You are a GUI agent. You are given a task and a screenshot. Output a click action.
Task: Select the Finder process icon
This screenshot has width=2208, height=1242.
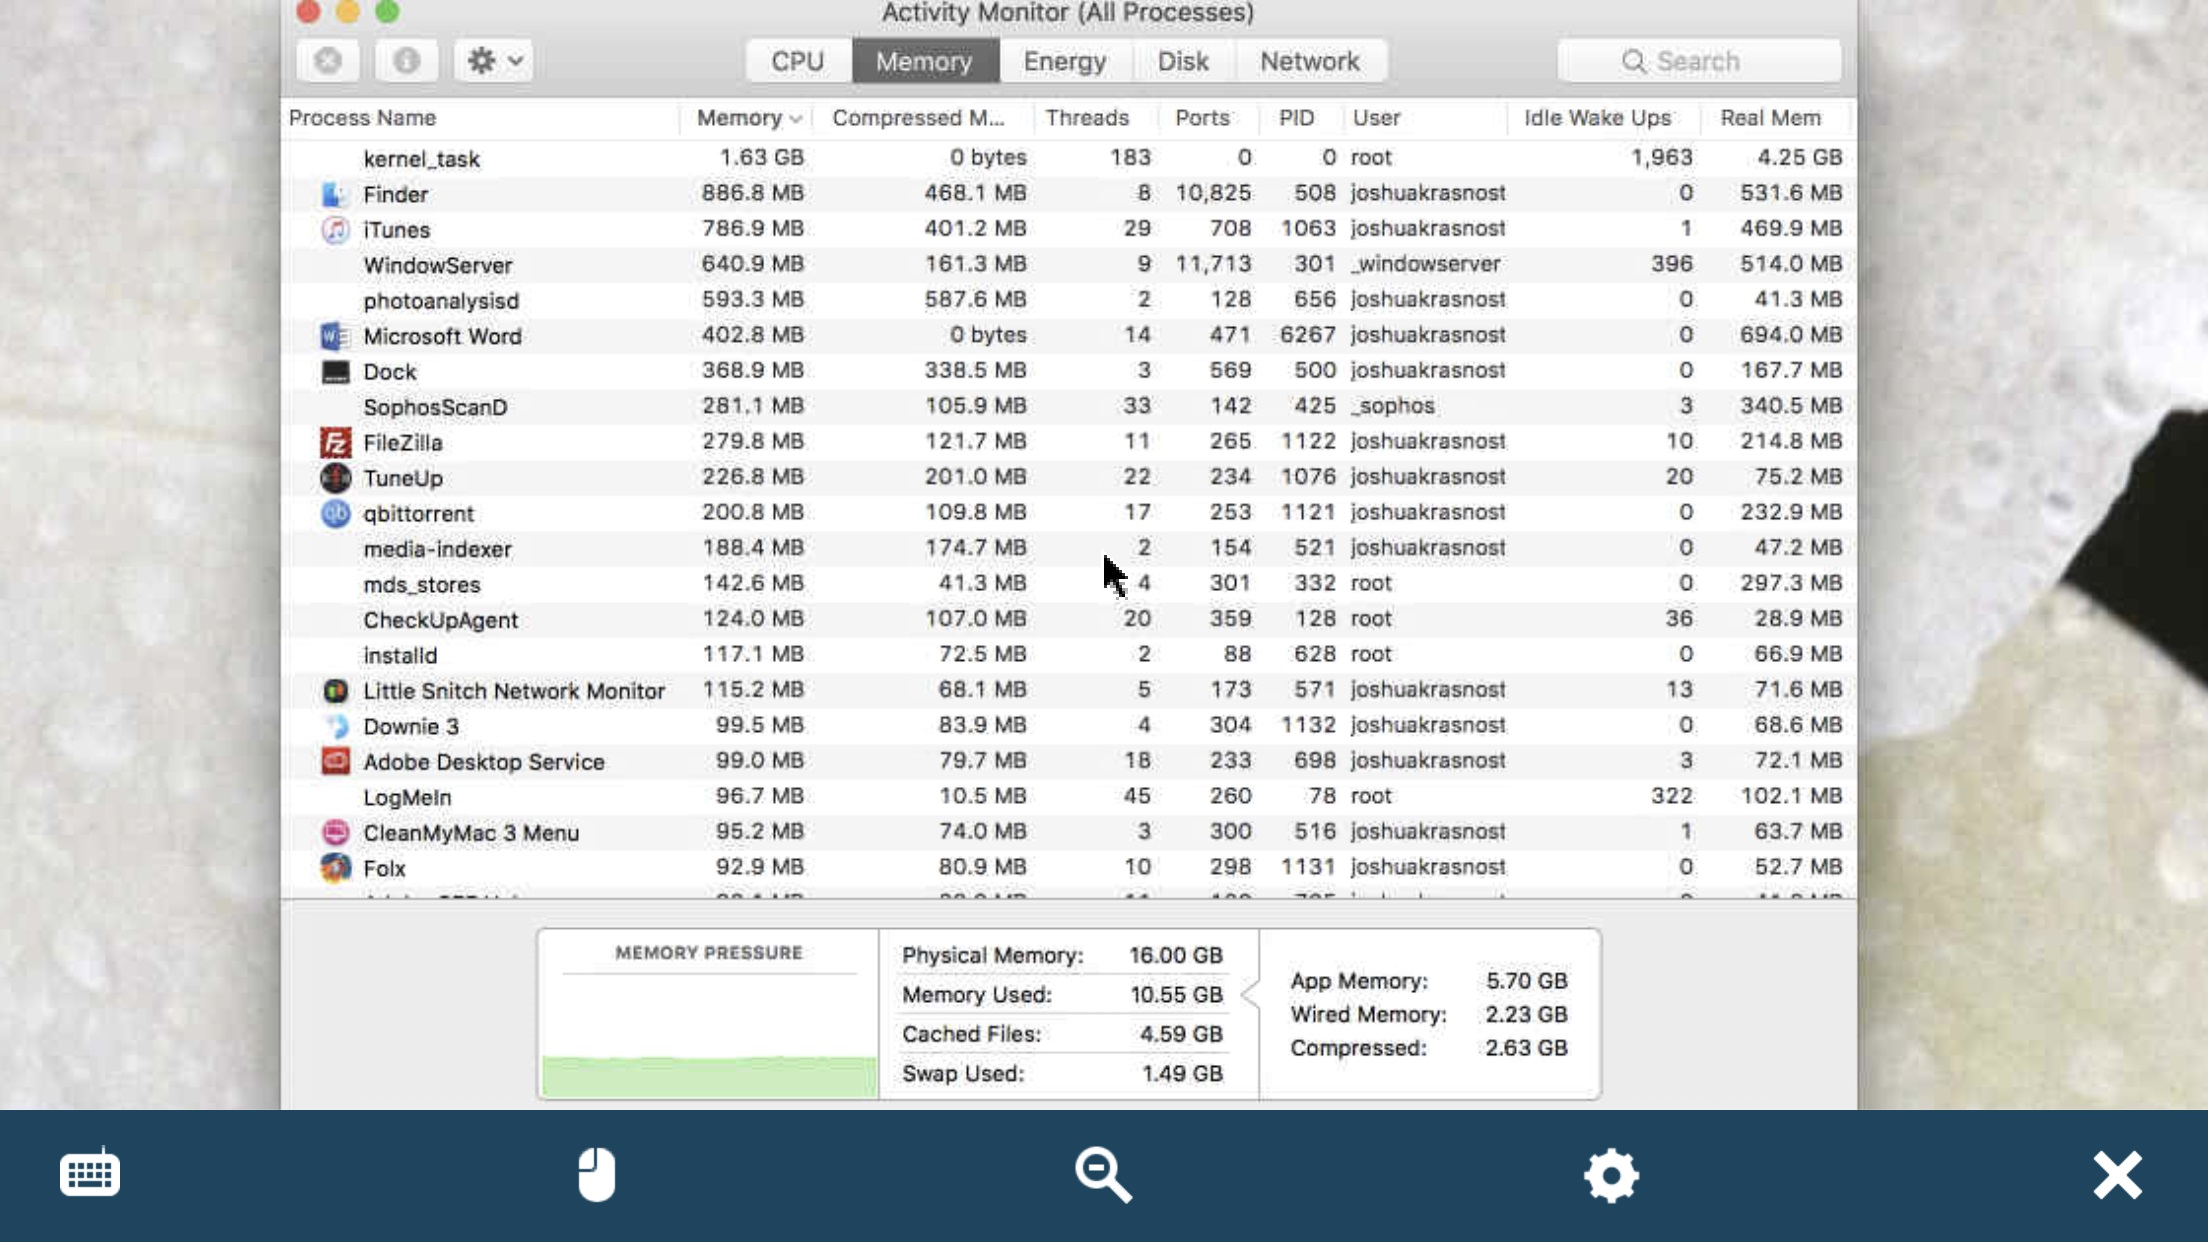335,194
